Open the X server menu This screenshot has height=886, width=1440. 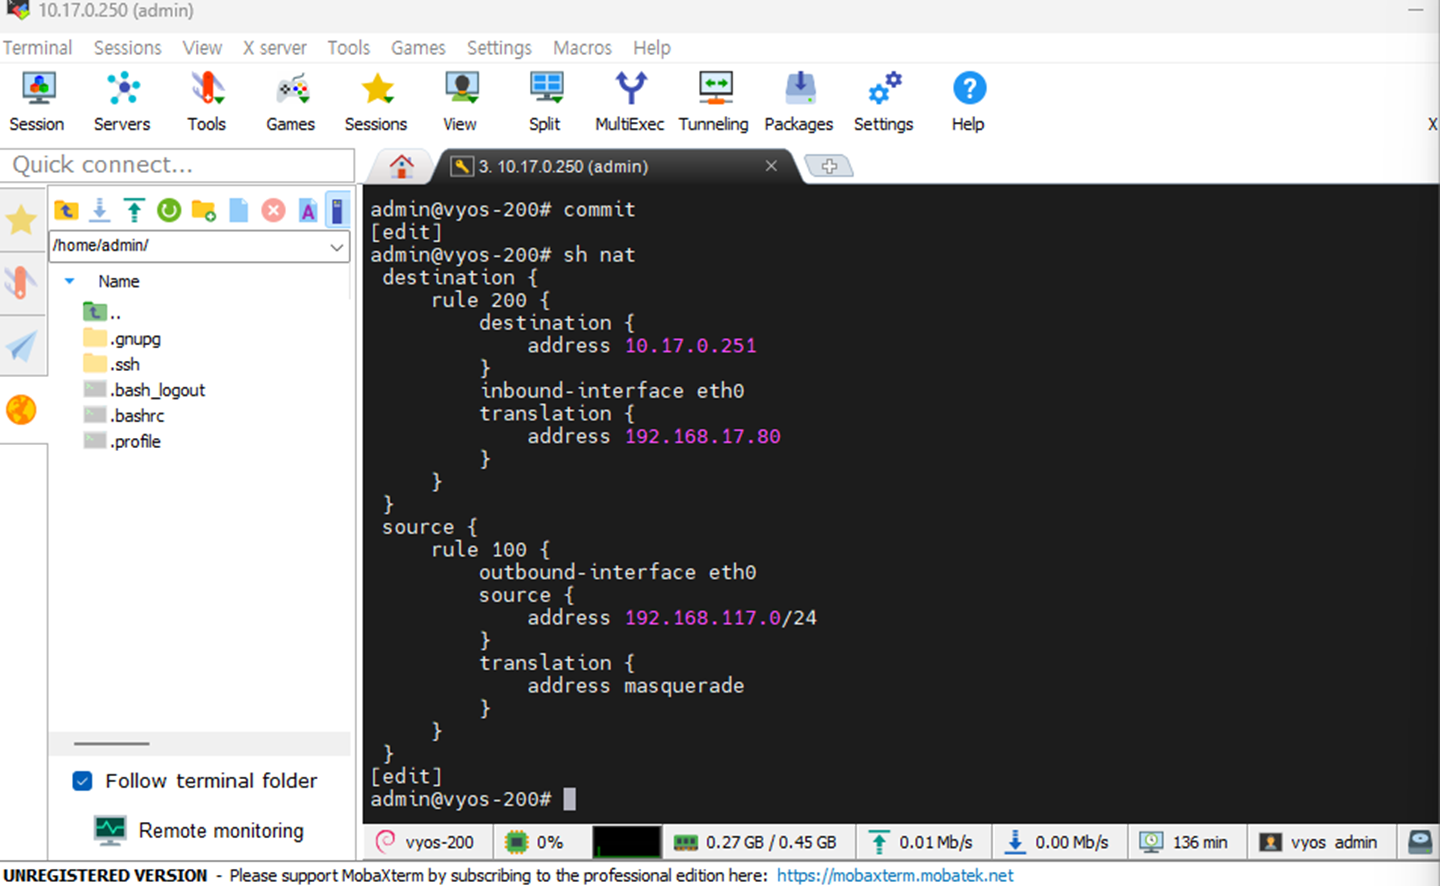pyautogui.click(x=275, y=48)
